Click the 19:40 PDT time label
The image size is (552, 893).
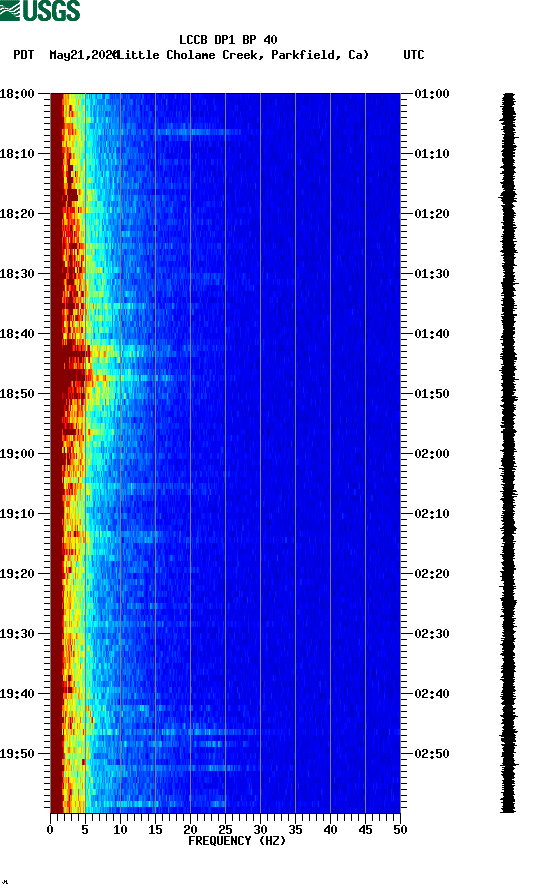(17, 694)
